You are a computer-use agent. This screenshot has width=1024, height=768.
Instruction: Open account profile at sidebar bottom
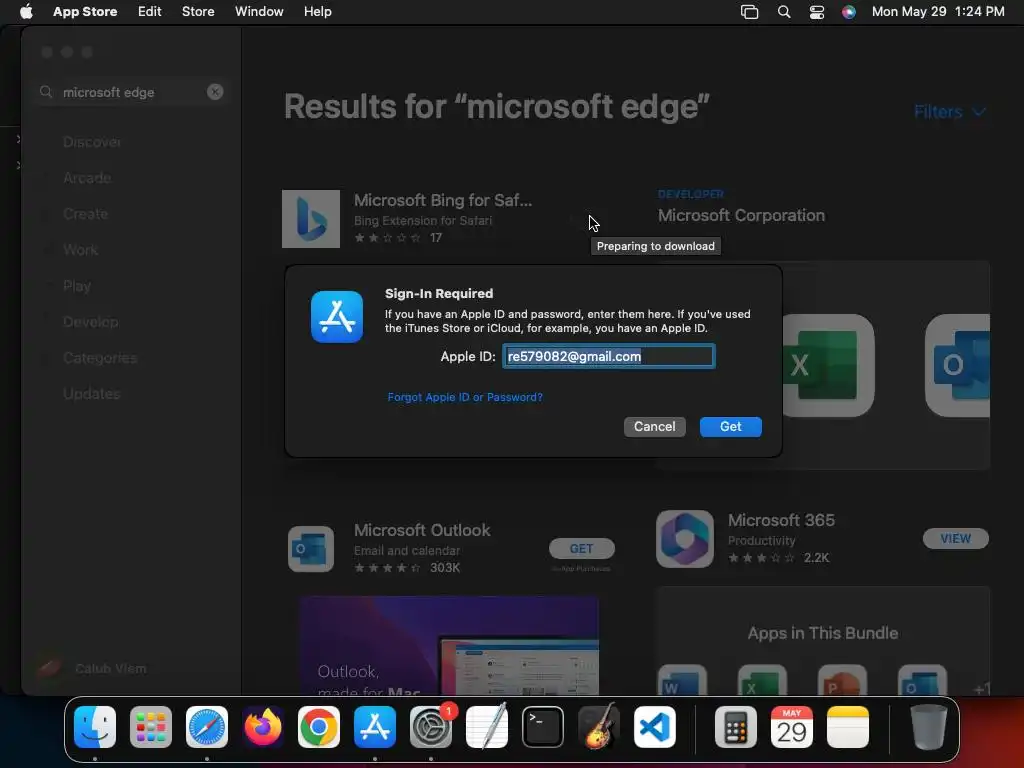[x=93, y=668]
